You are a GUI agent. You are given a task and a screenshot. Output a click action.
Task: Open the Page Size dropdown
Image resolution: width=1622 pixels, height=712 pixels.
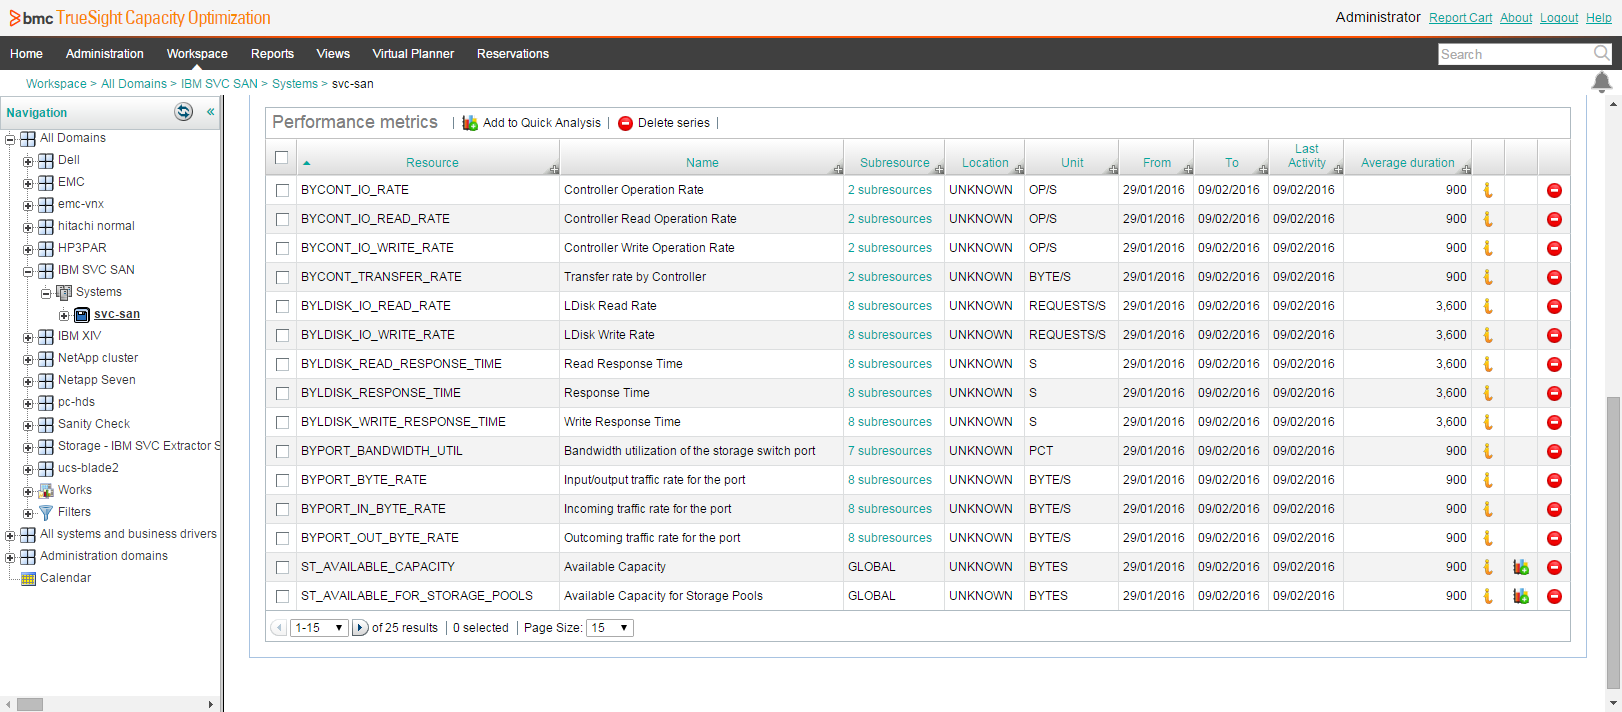(610, 628)
